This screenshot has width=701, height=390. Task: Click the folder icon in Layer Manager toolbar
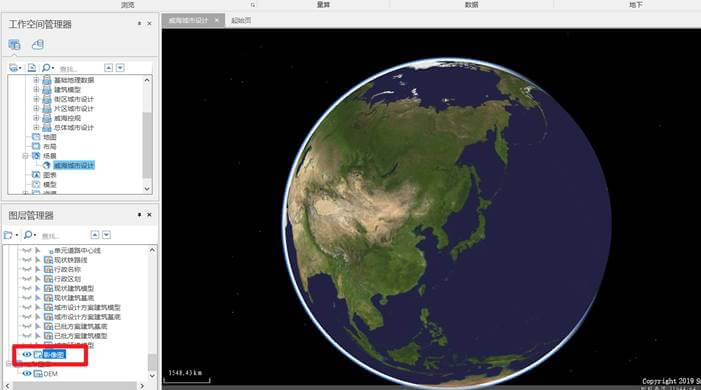[9, 235]
